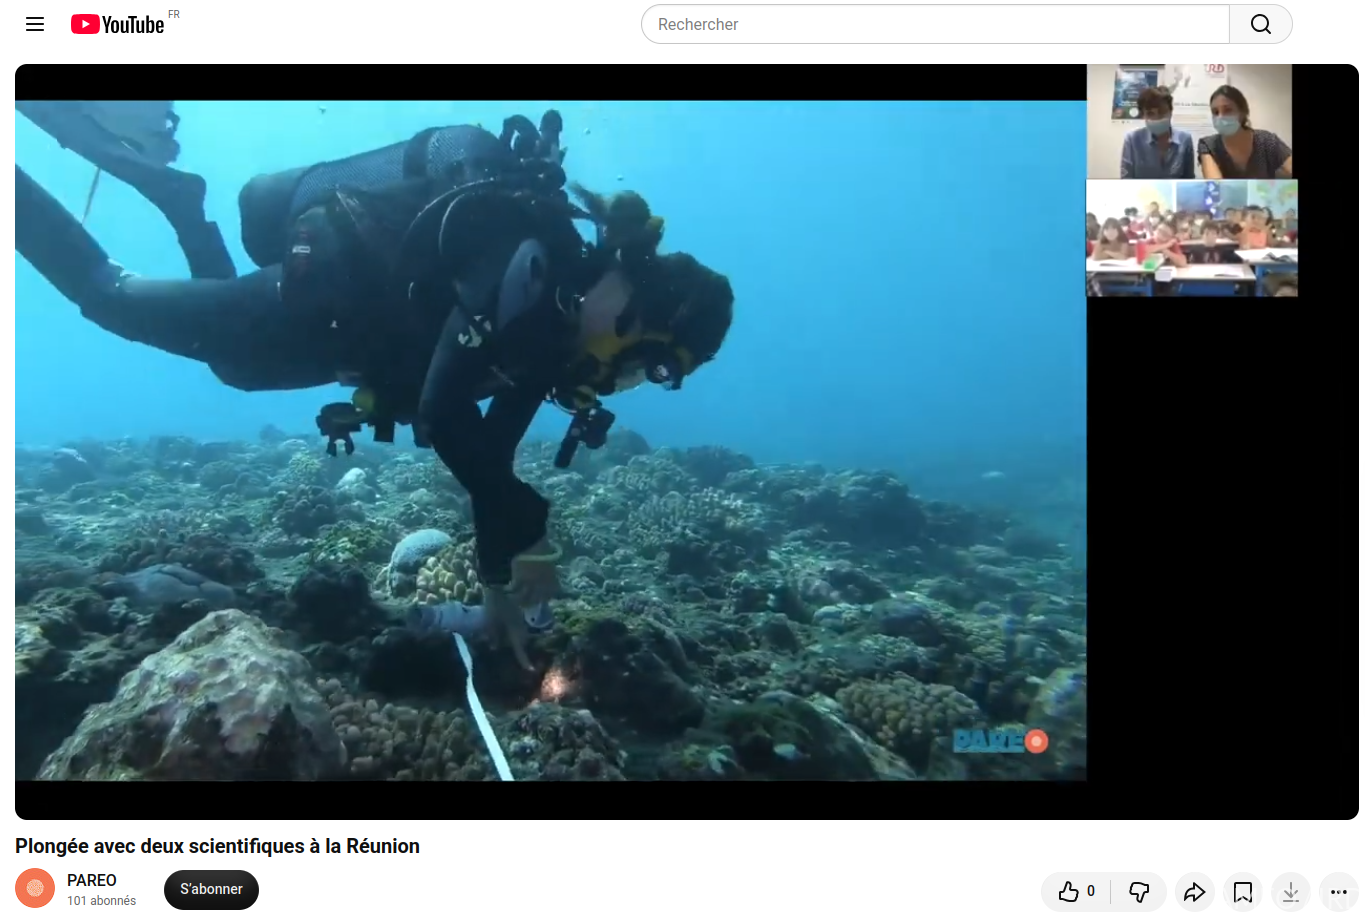Image resolution: width=1365 pixels, height=915 pixels.
Task: Save video with the bookmark icon
Action: tap(1243, 891)
